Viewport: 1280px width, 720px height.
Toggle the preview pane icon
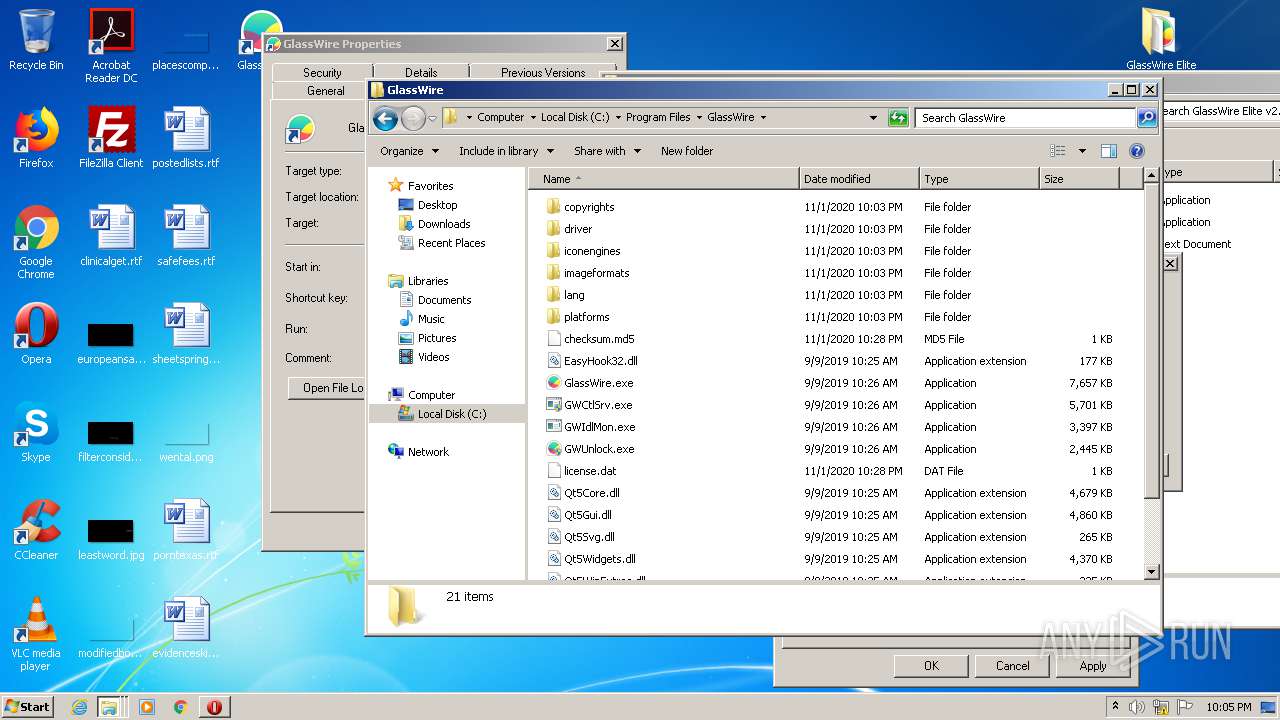[1108, 151]
